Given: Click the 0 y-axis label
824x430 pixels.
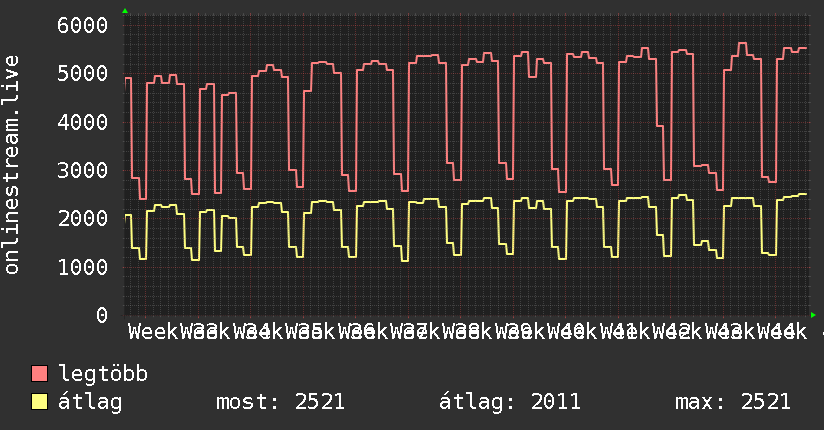Looking at the screenshot, I should coord(102,315).
